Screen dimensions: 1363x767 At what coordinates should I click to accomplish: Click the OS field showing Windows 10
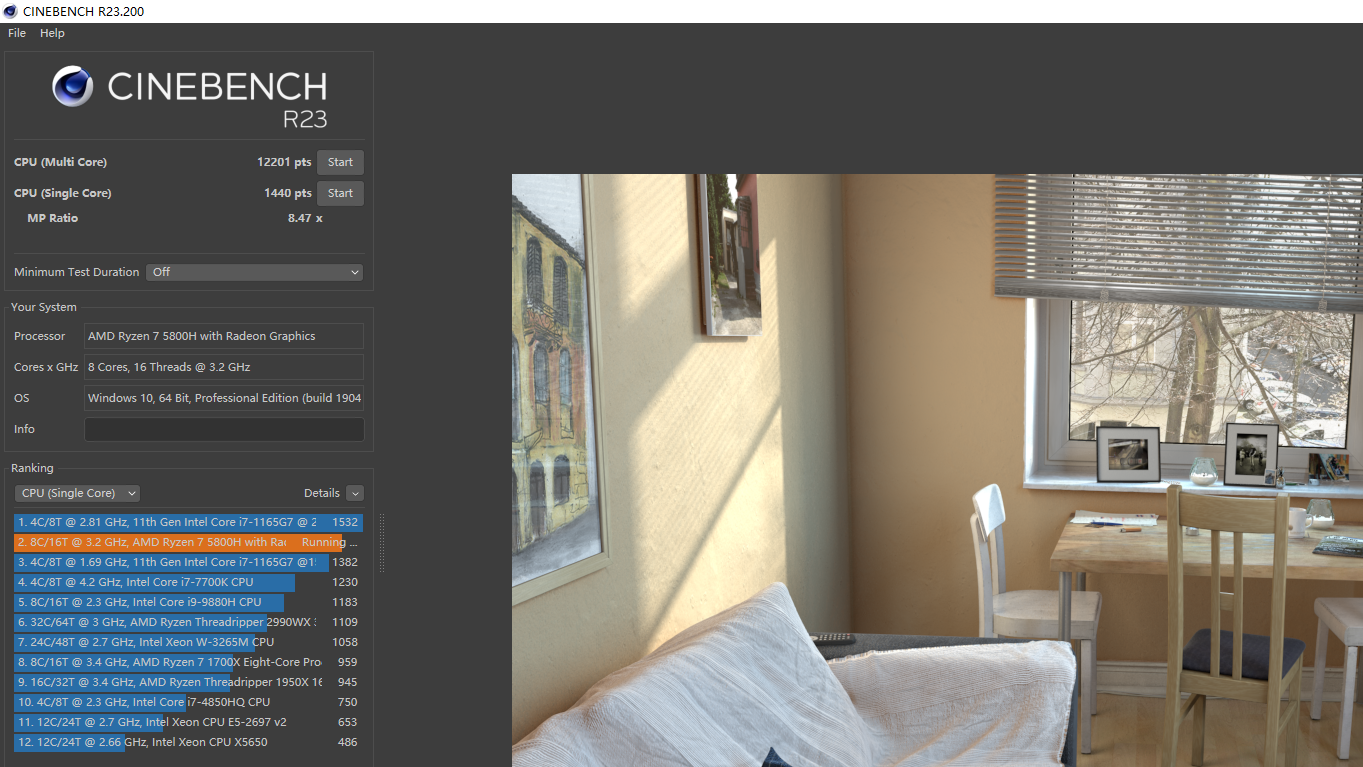click(224, 398)
